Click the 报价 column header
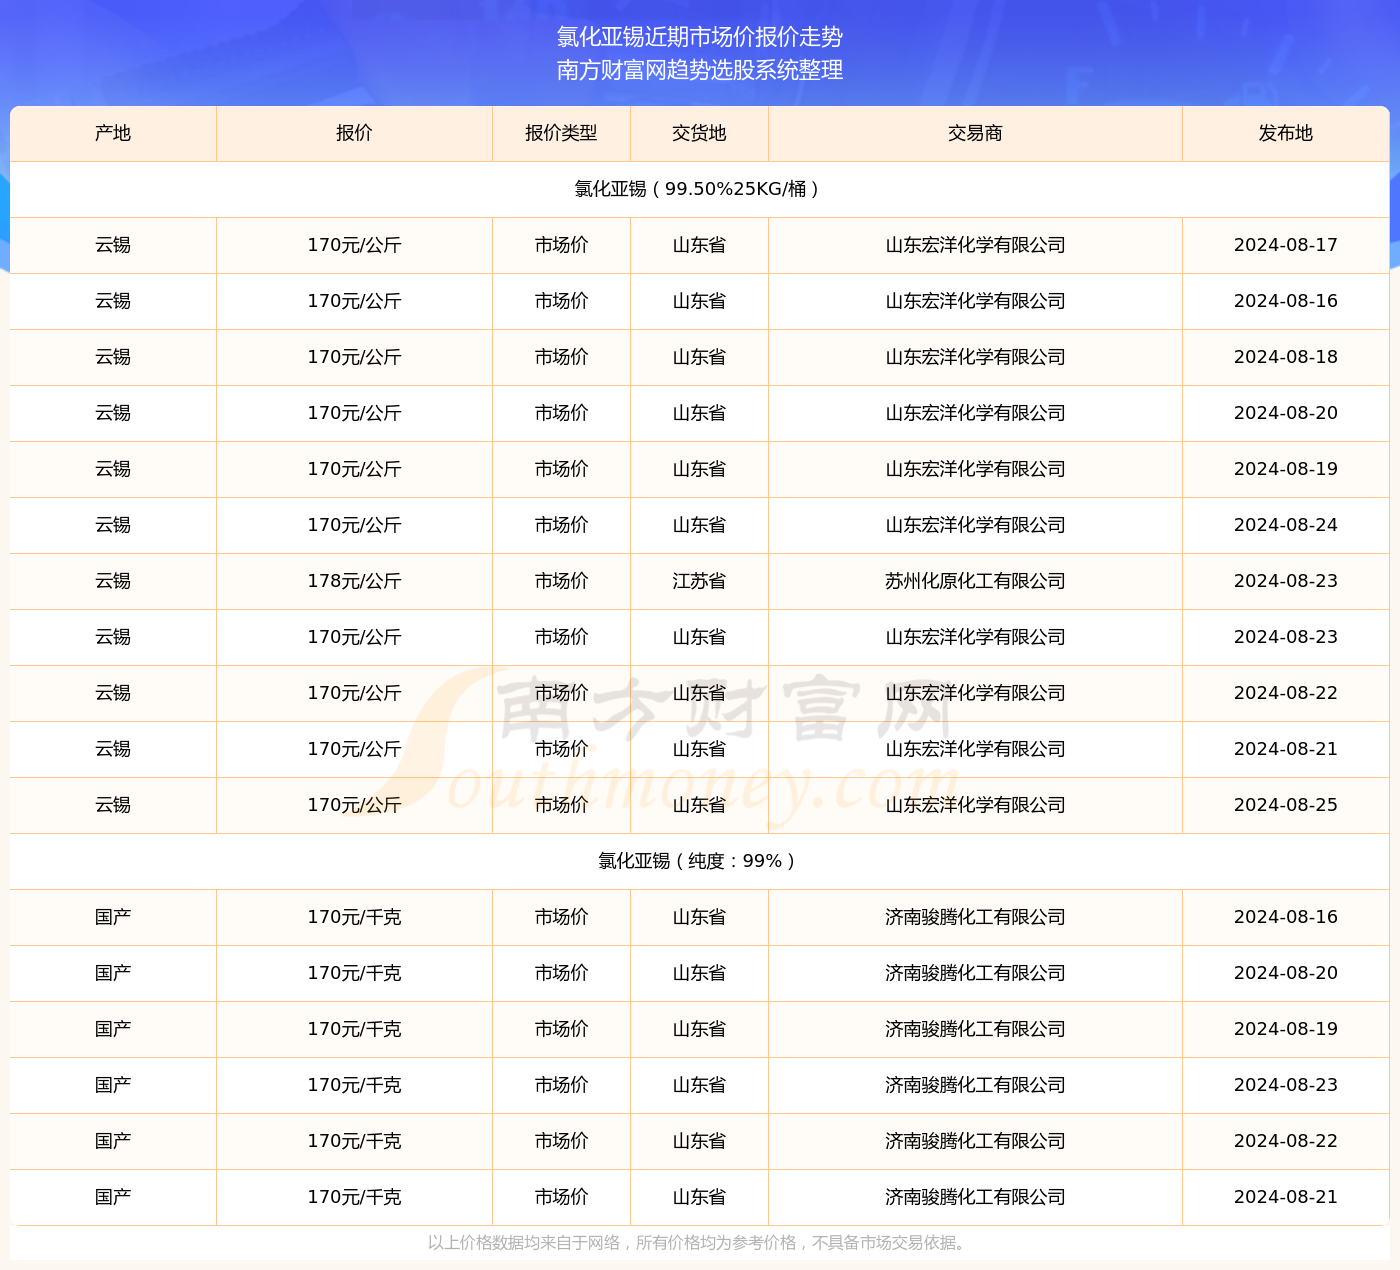 354,133
